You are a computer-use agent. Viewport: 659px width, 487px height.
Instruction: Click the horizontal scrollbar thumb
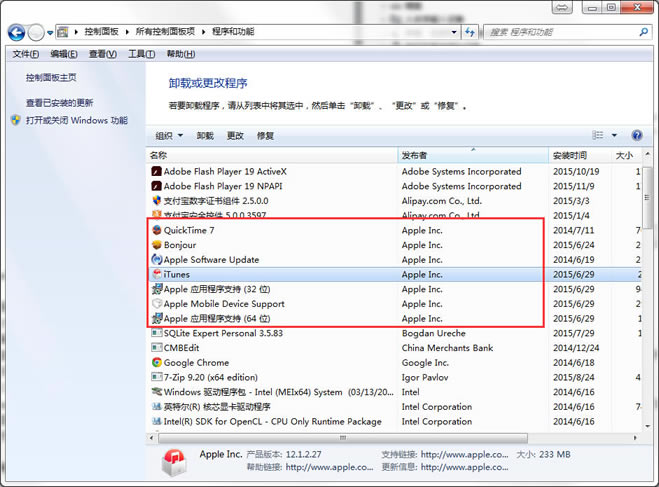(343, 438)
